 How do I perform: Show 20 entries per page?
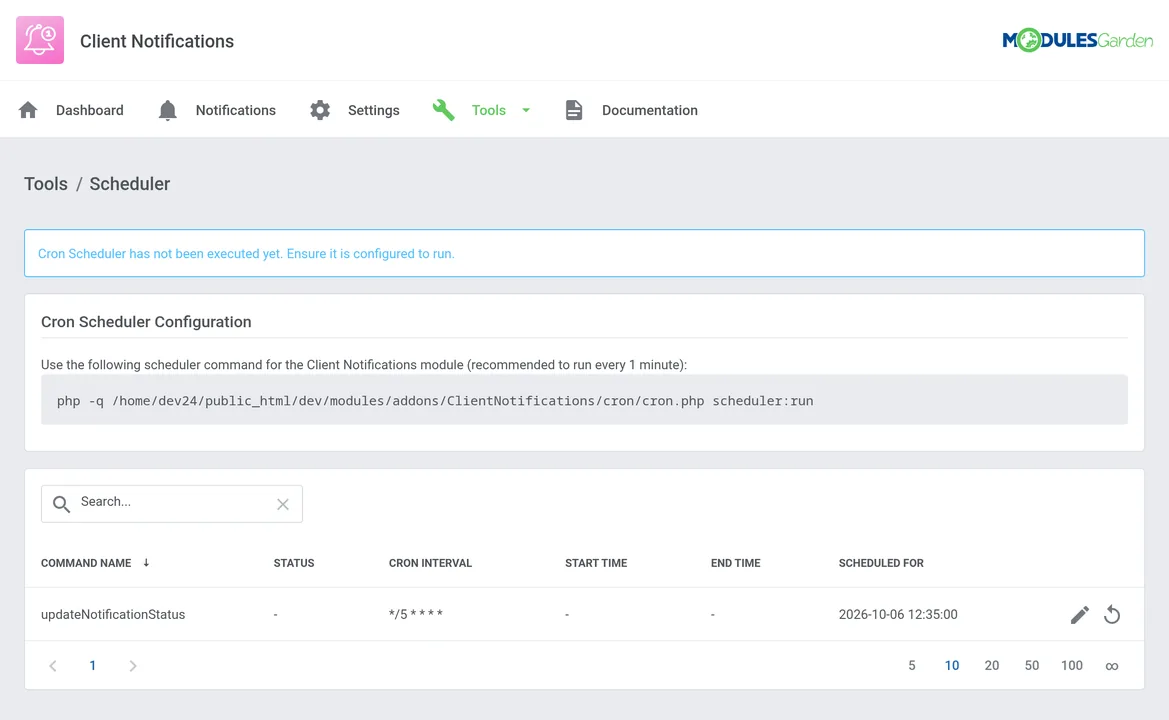pos(992,666)
